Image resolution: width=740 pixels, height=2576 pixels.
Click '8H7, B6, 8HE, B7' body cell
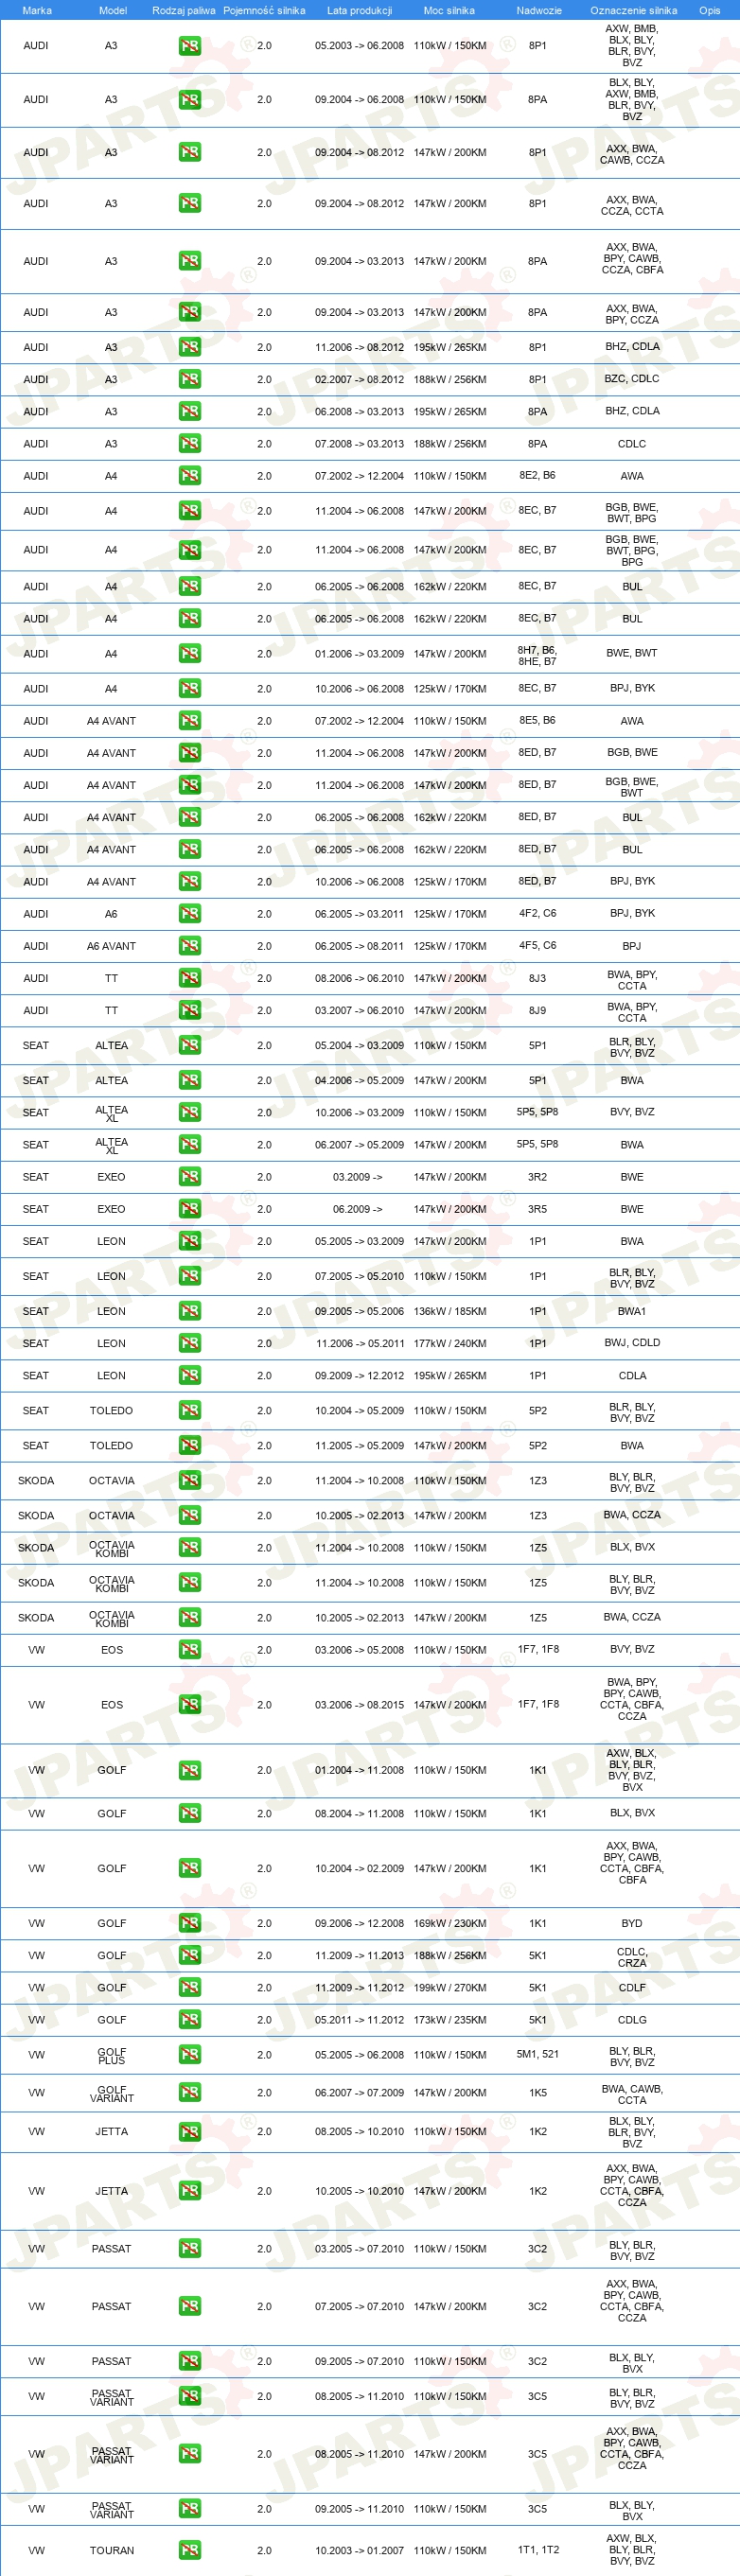(x=537, y=655)
